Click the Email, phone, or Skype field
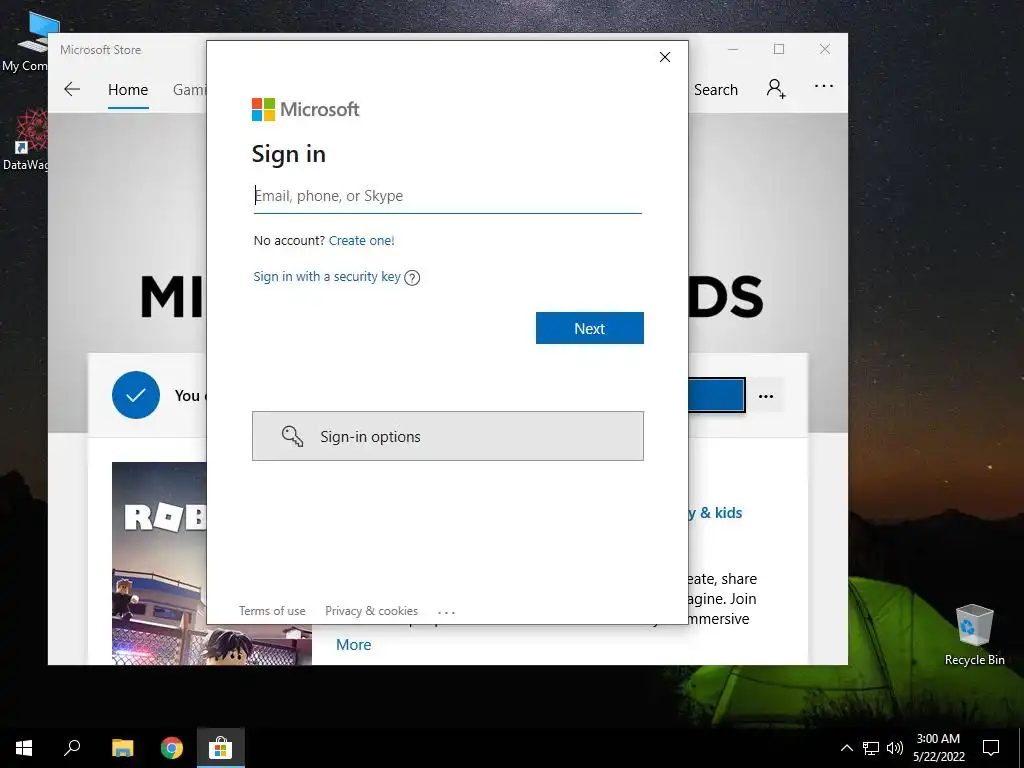1024x768 pixels. [x=447, y=196]
